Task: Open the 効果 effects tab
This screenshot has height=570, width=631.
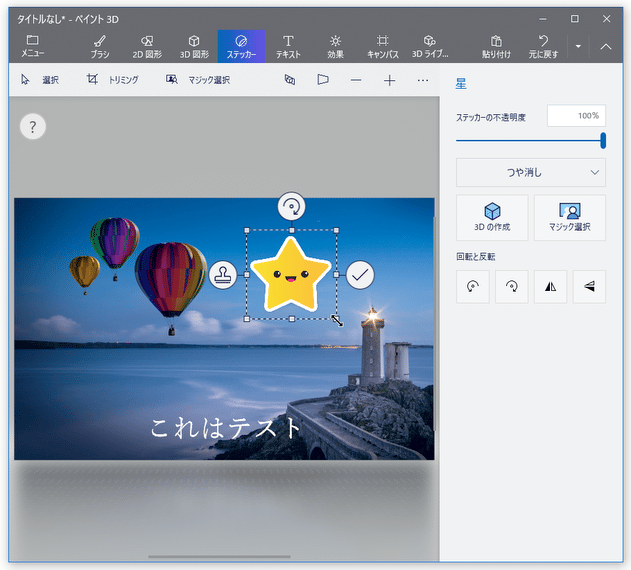Action: point(335,46)
